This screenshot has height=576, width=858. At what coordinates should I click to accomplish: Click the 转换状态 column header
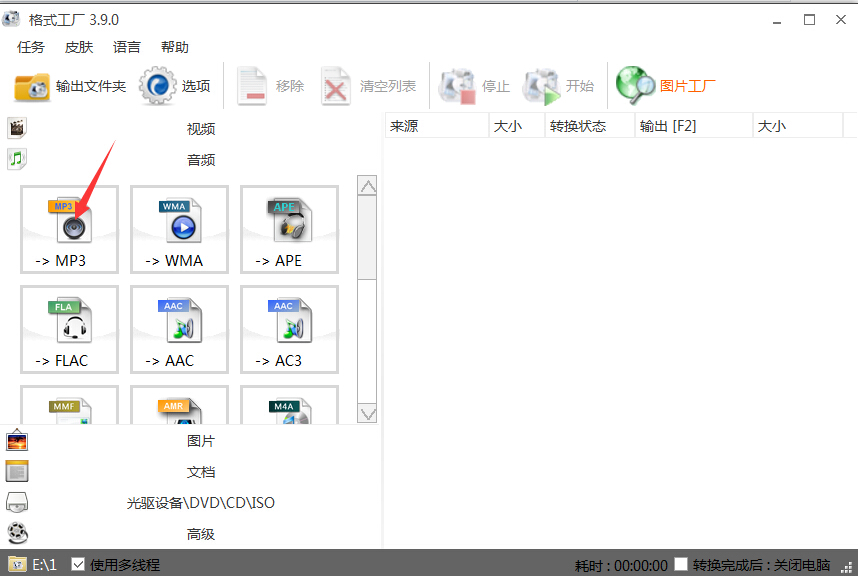click(590, 126)
